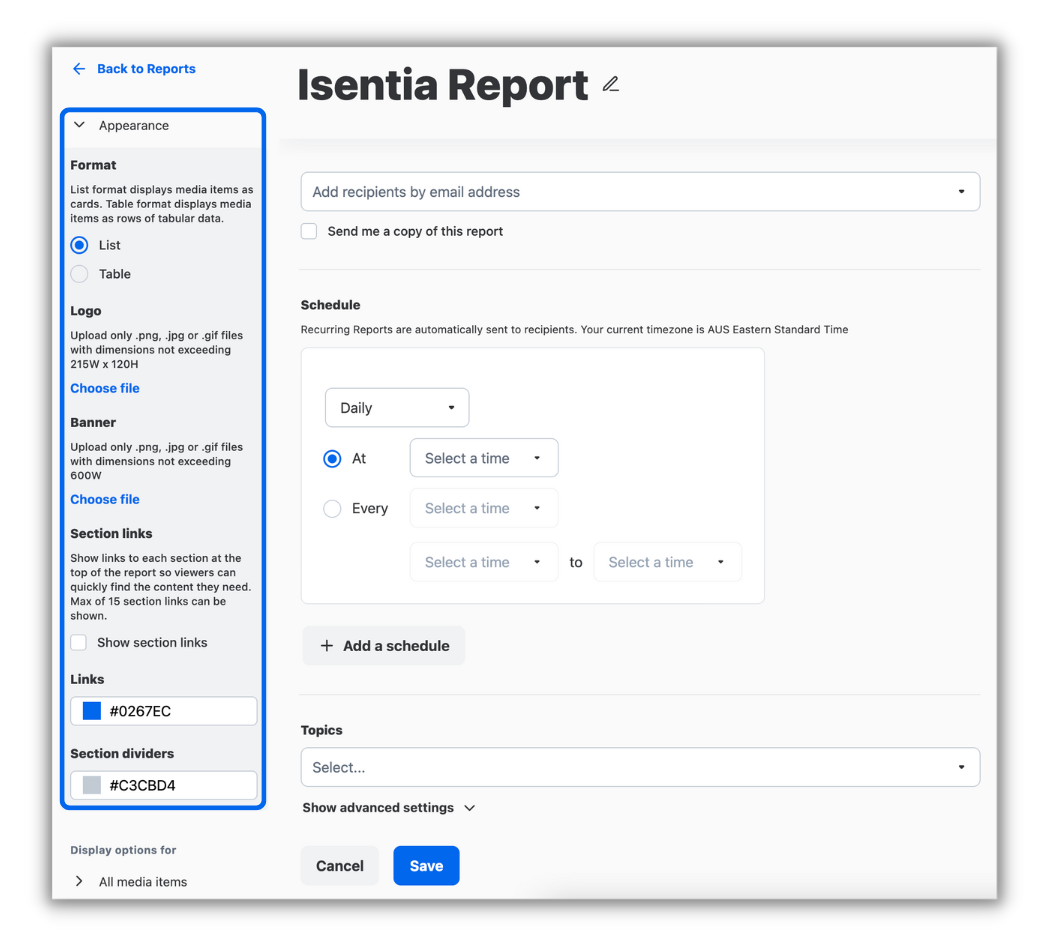The image size is (1049, 947).
Task: Click the blue Links color swatch
Action: coord(92,710)
